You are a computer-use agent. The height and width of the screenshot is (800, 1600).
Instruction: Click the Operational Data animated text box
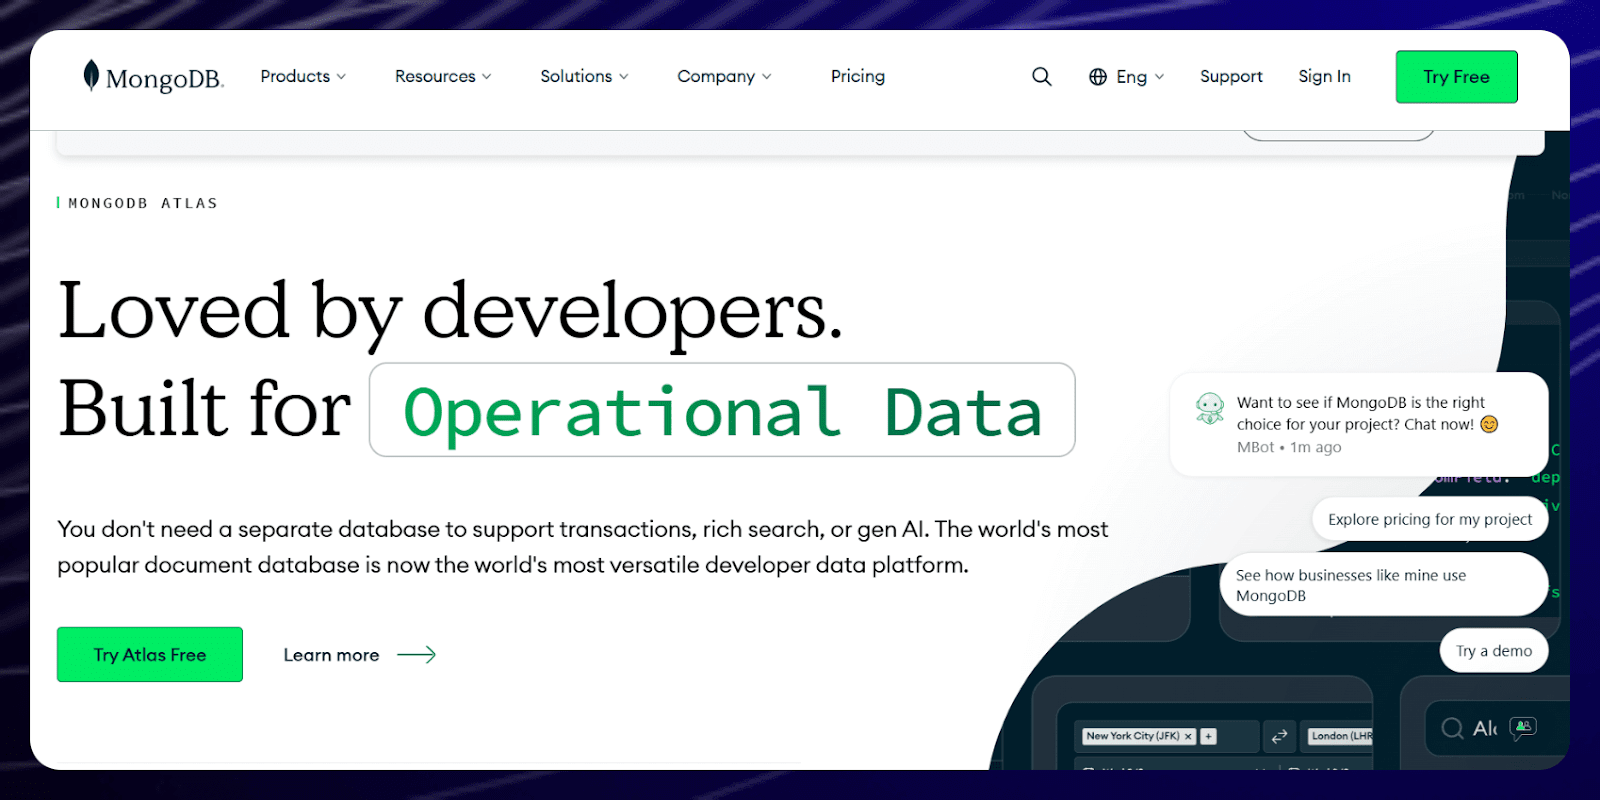[722, 410]
